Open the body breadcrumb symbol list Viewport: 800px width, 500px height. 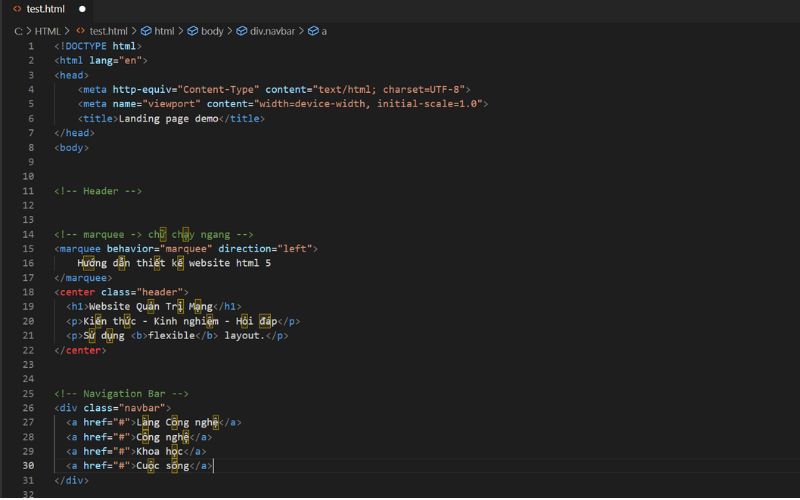pyautogui.click(x=212, y=31)
